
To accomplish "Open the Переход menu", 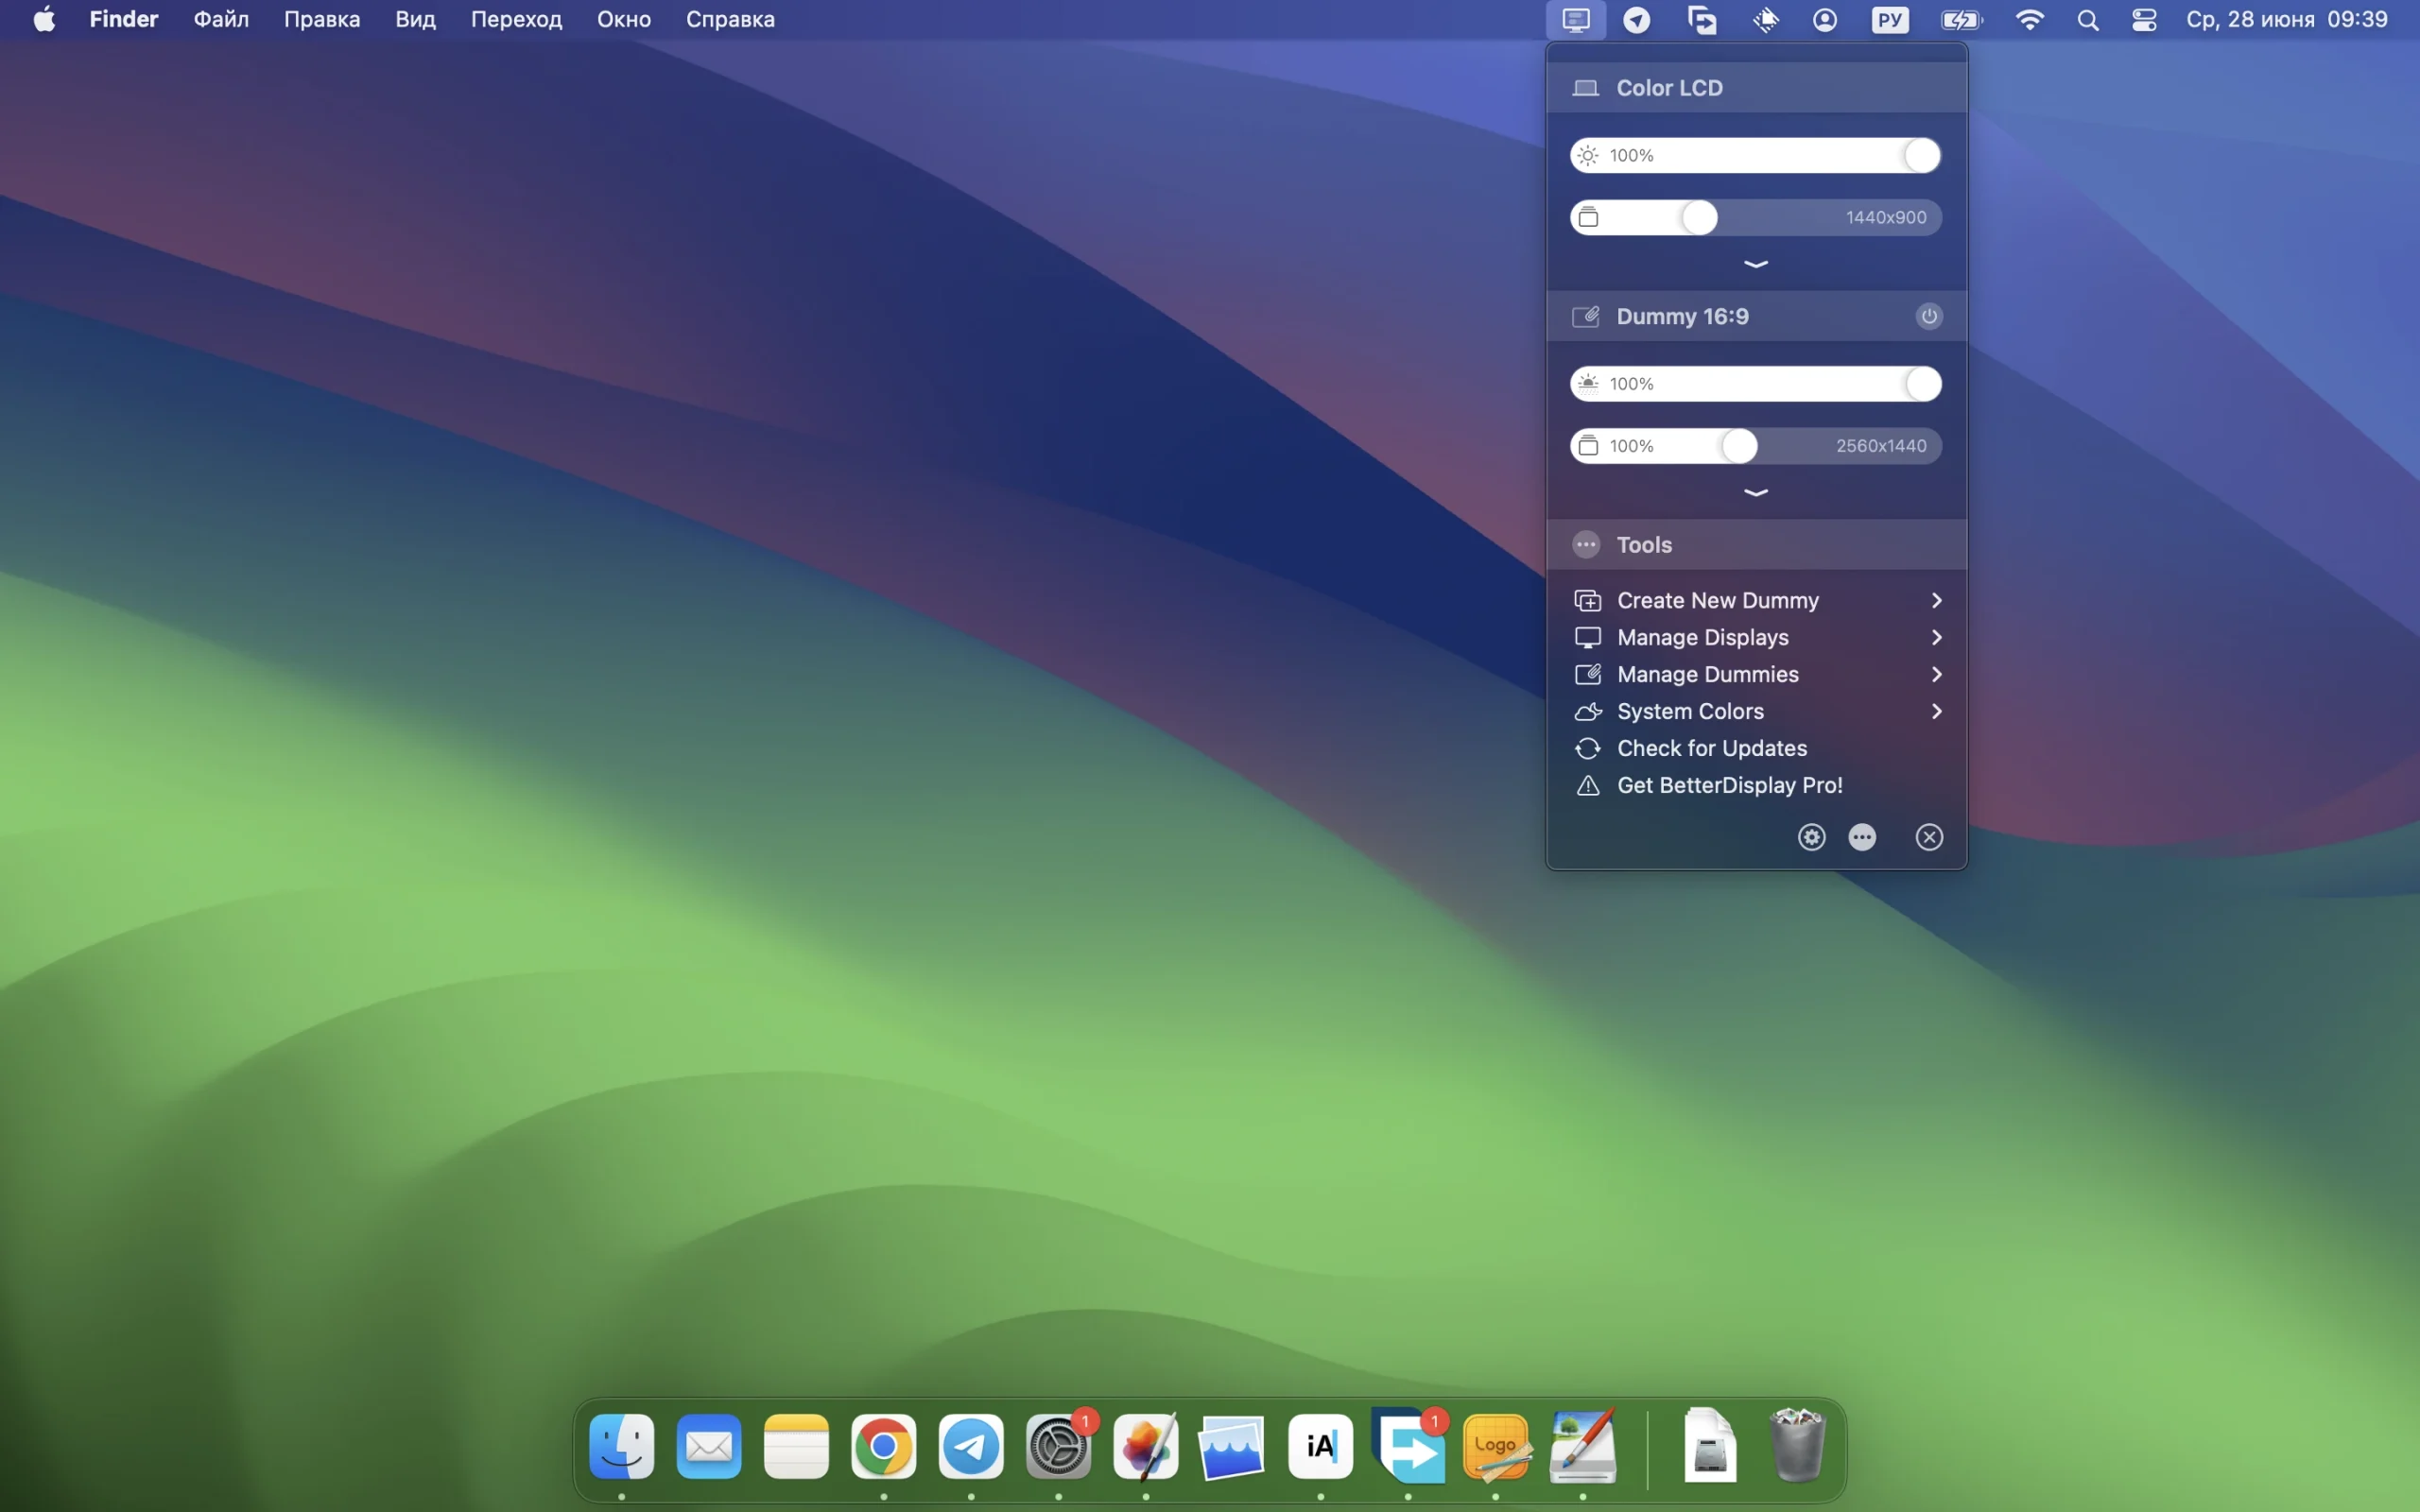I will pos(516,19).
